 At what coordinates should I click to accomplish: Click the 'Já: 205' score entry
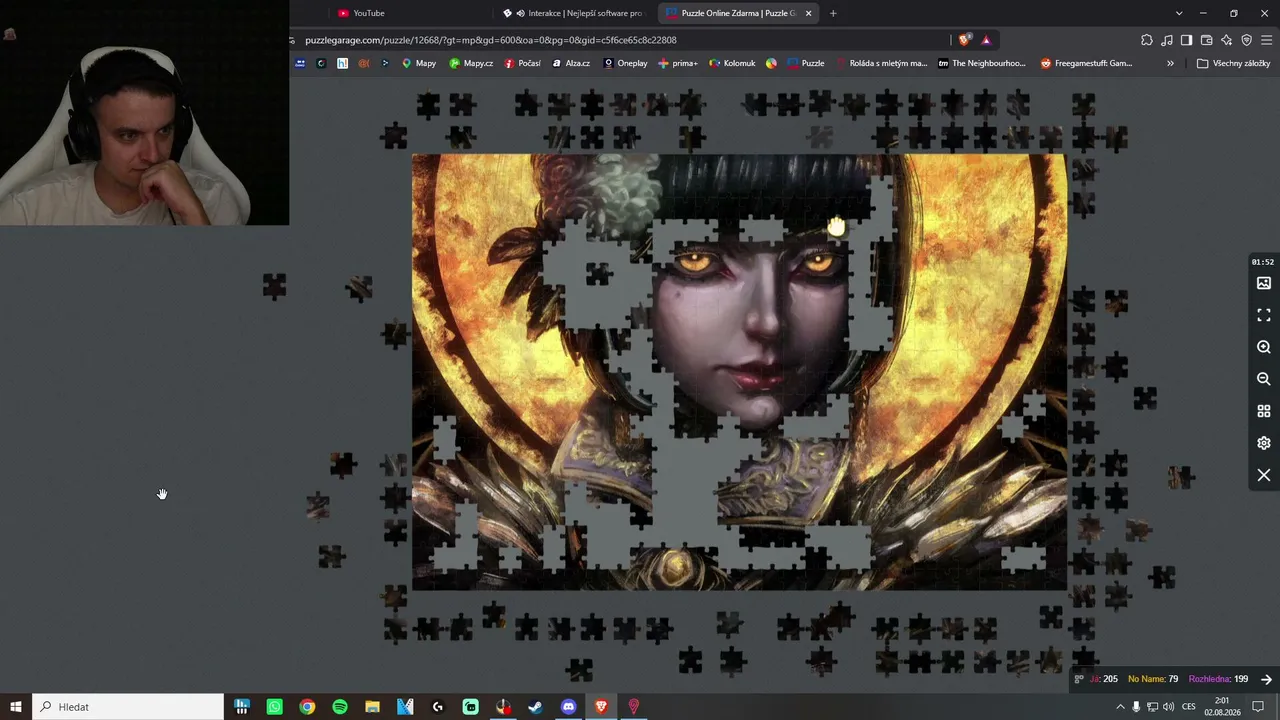[x=1104, y=679]
